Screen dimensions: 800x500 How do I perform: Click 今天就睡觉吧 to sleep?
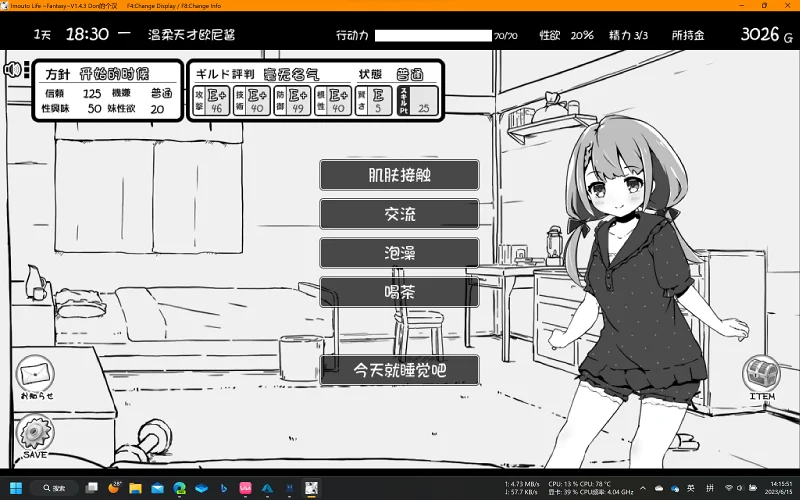coord(399,370)
